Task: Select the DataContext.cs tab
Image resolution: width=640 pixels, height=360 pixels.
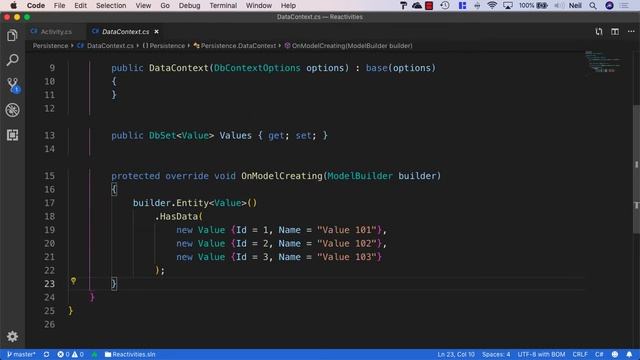Action: point(125,31)
